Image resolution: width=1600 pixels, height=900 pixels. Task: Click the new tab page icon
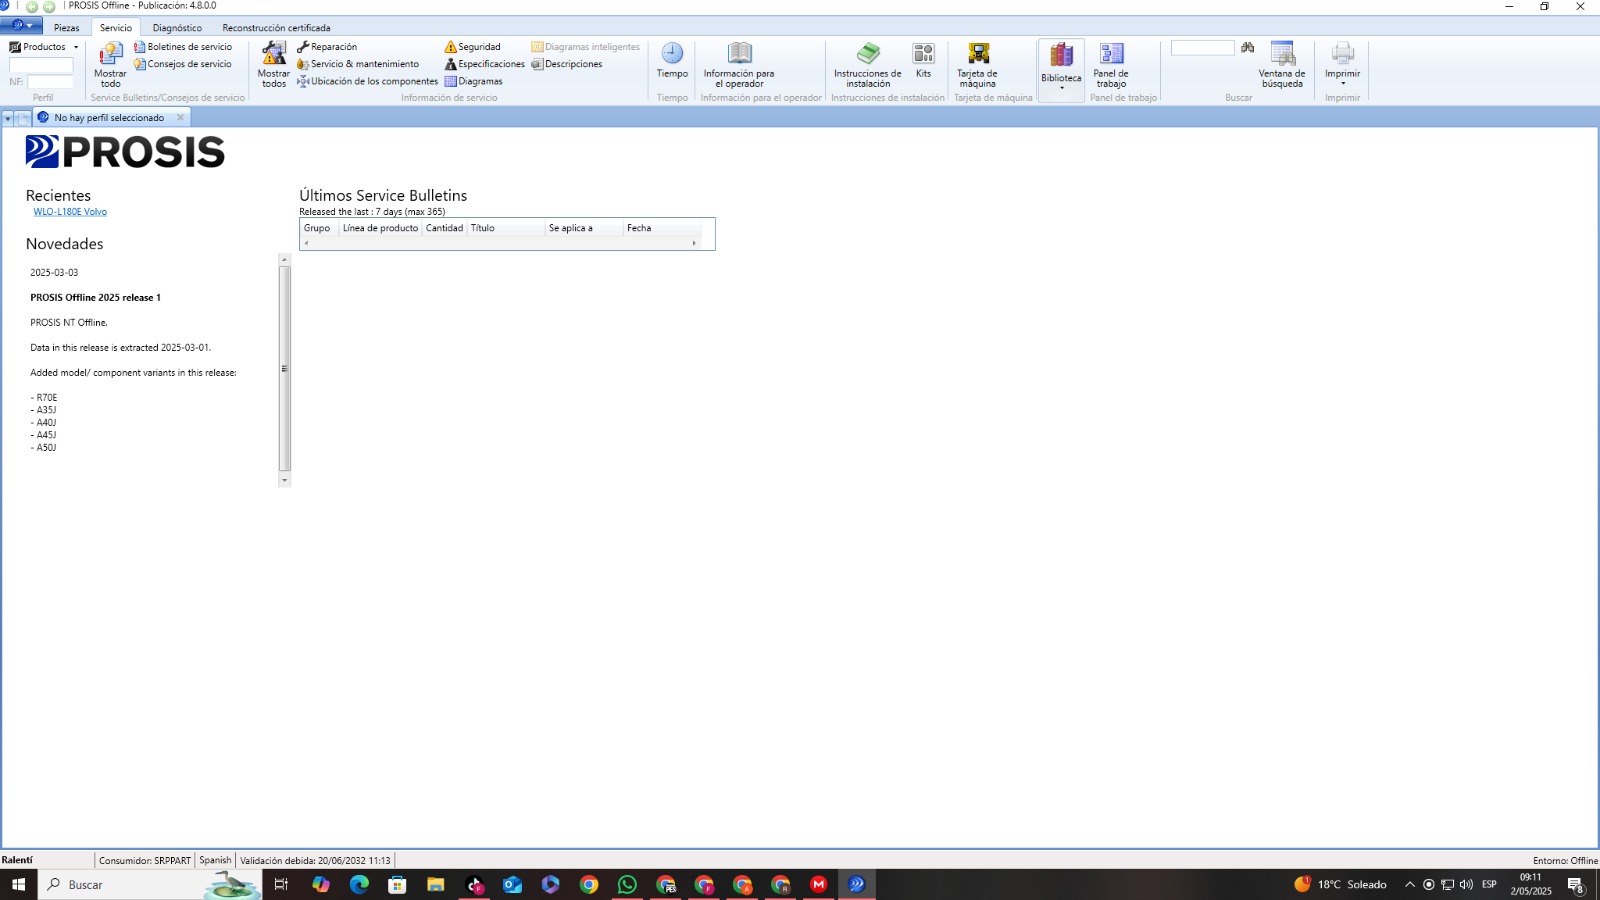23,118
